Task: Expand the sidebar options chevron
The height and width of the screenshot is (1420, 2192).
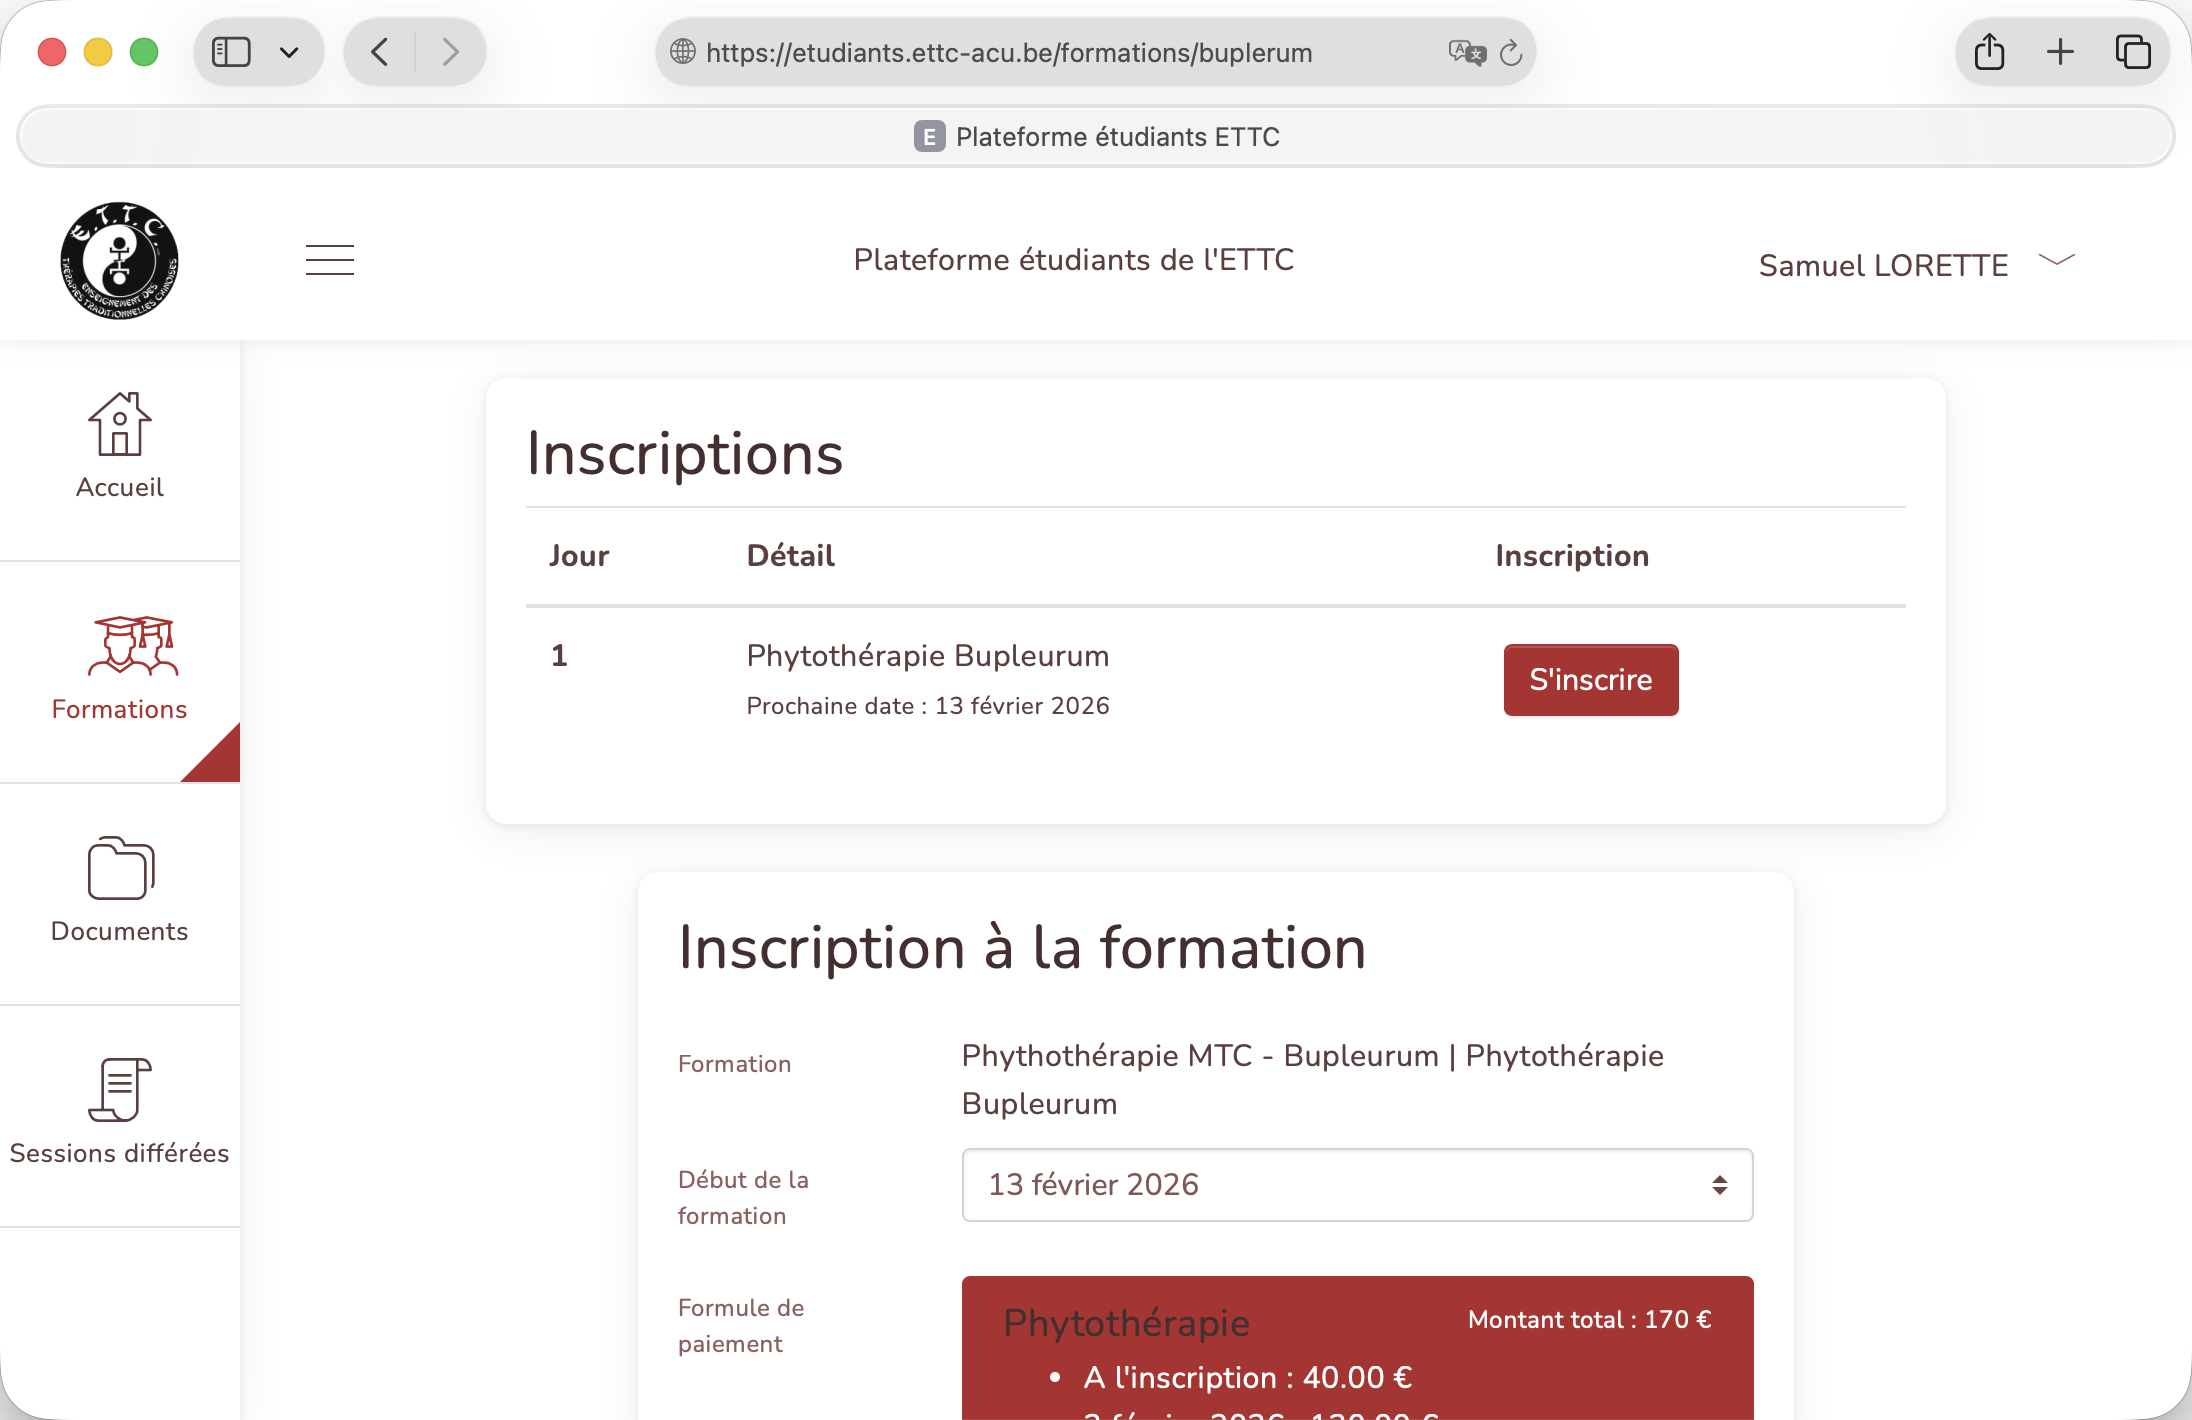Action: point(289,52)
